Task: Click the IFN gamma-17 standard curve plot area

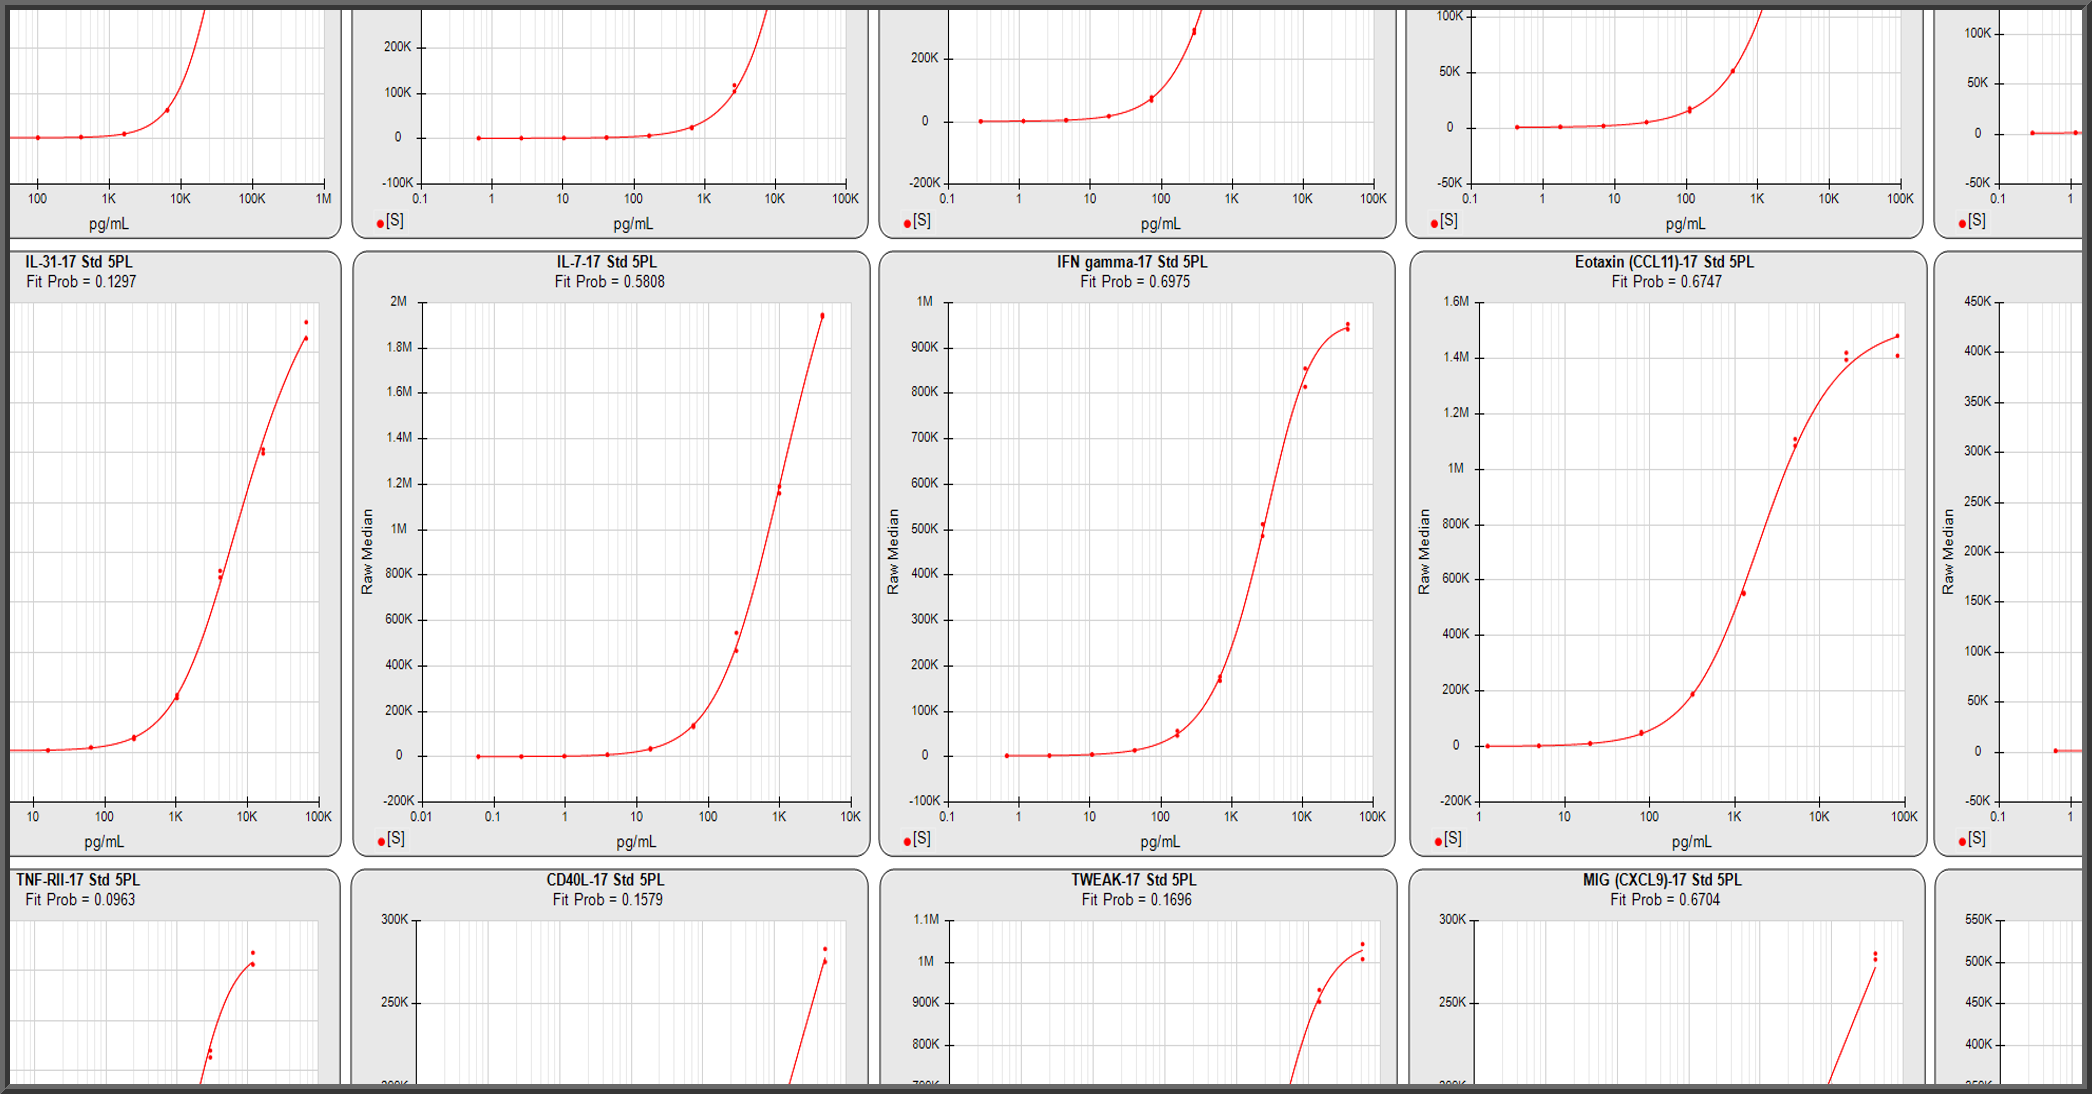Action: 1160,551
